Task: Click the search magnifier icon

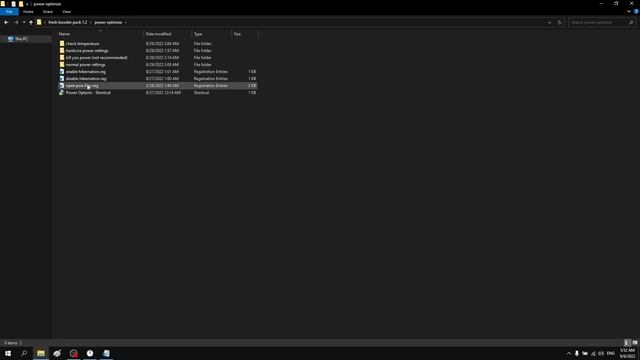Action: click(x=631, y=22)
